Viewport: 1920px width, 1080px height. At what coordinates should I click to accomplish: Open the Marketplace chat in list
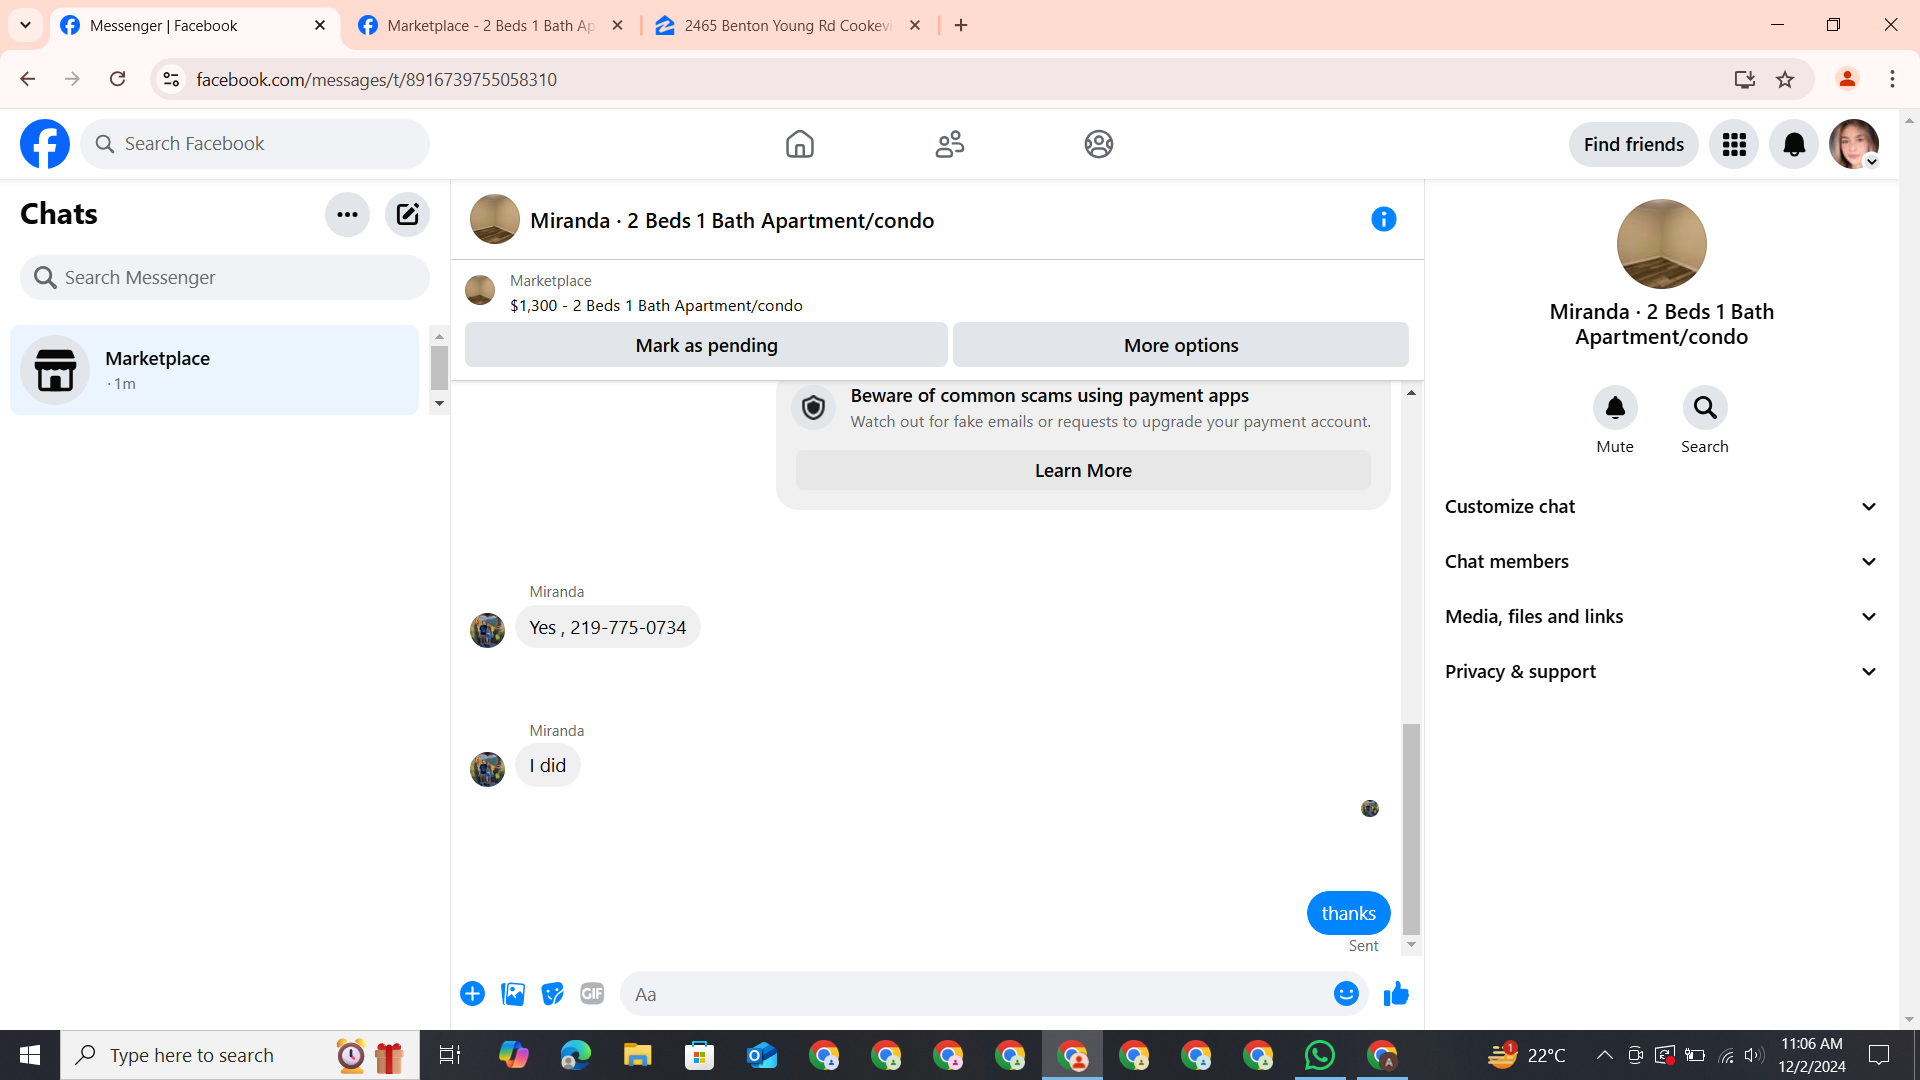coord(215,370)
